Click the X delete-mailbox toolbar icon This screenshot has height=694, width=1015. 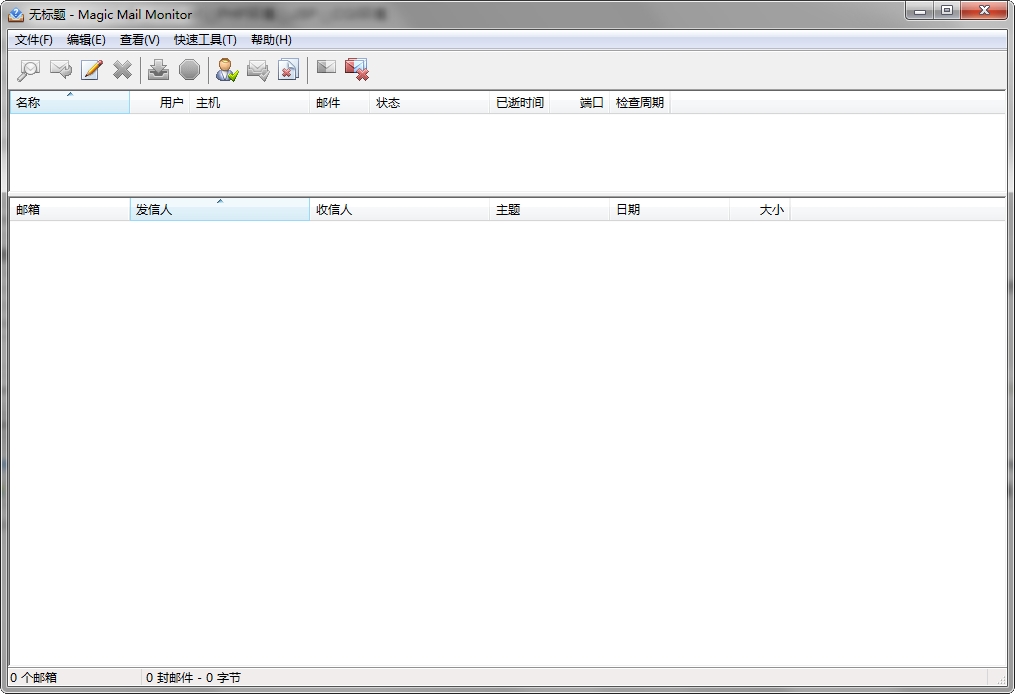click(123, 70)
